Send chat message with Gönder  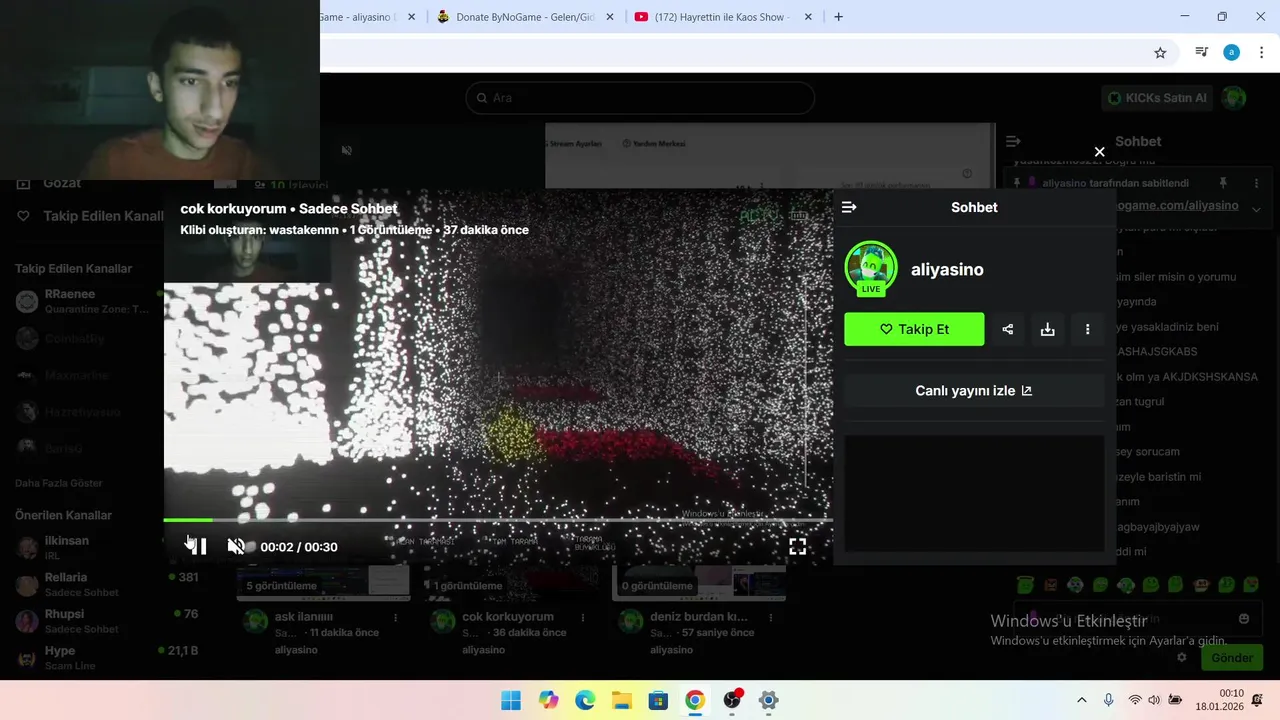pyautogui.click(x=1232, y=657)
